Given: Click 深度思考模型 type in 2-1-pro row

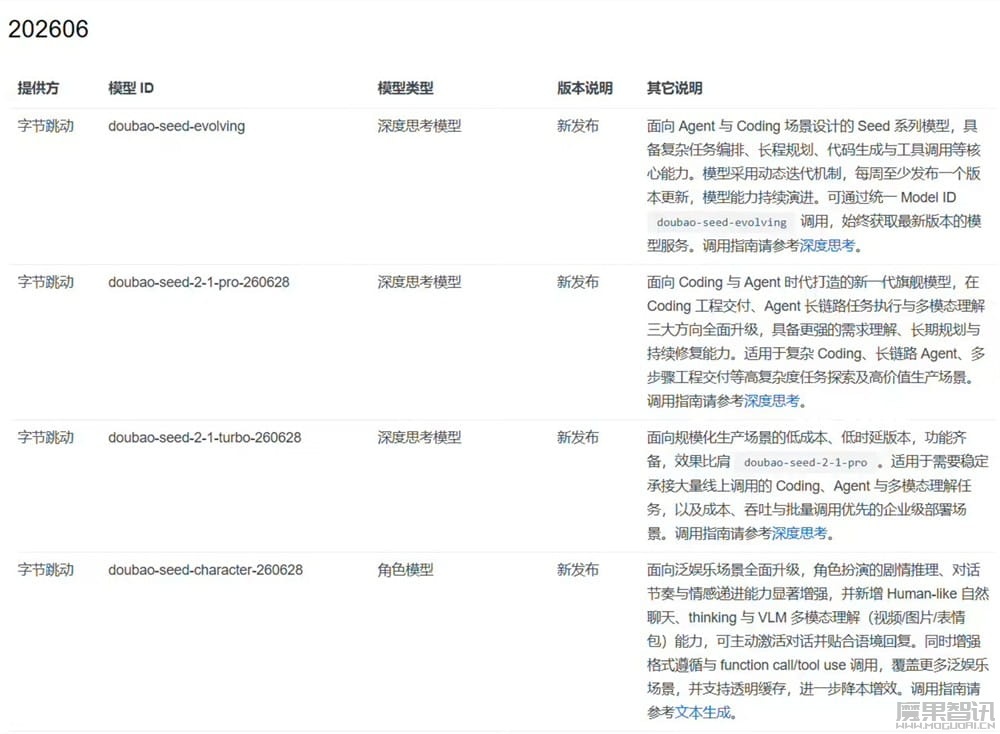Looking at the screenshot, I should (419, 282).
